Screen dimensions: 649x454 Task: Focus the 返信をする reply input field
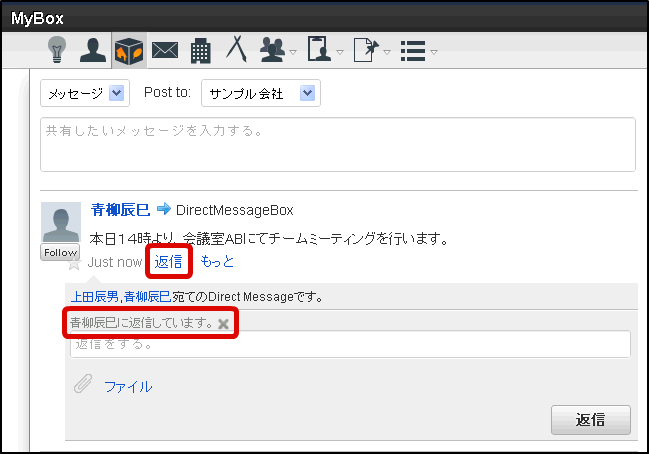[351, 344]
